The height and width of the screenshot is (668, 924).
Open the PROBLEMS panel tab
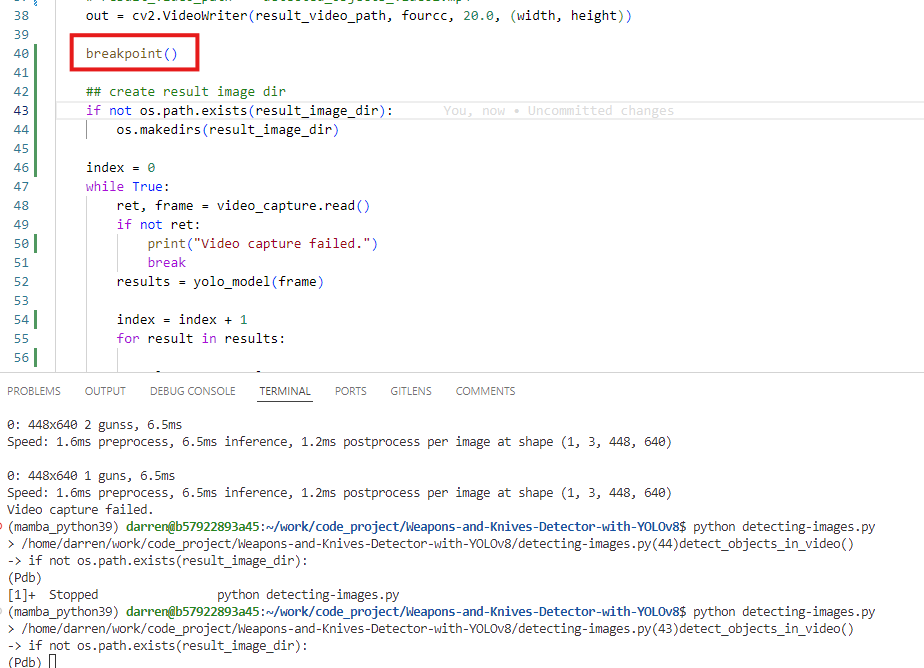(34, 391)
